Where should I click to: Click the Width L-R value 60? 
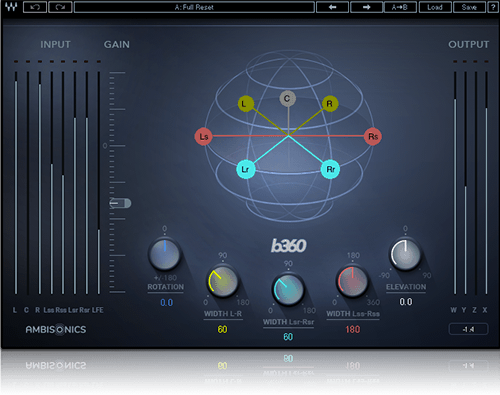222,329
